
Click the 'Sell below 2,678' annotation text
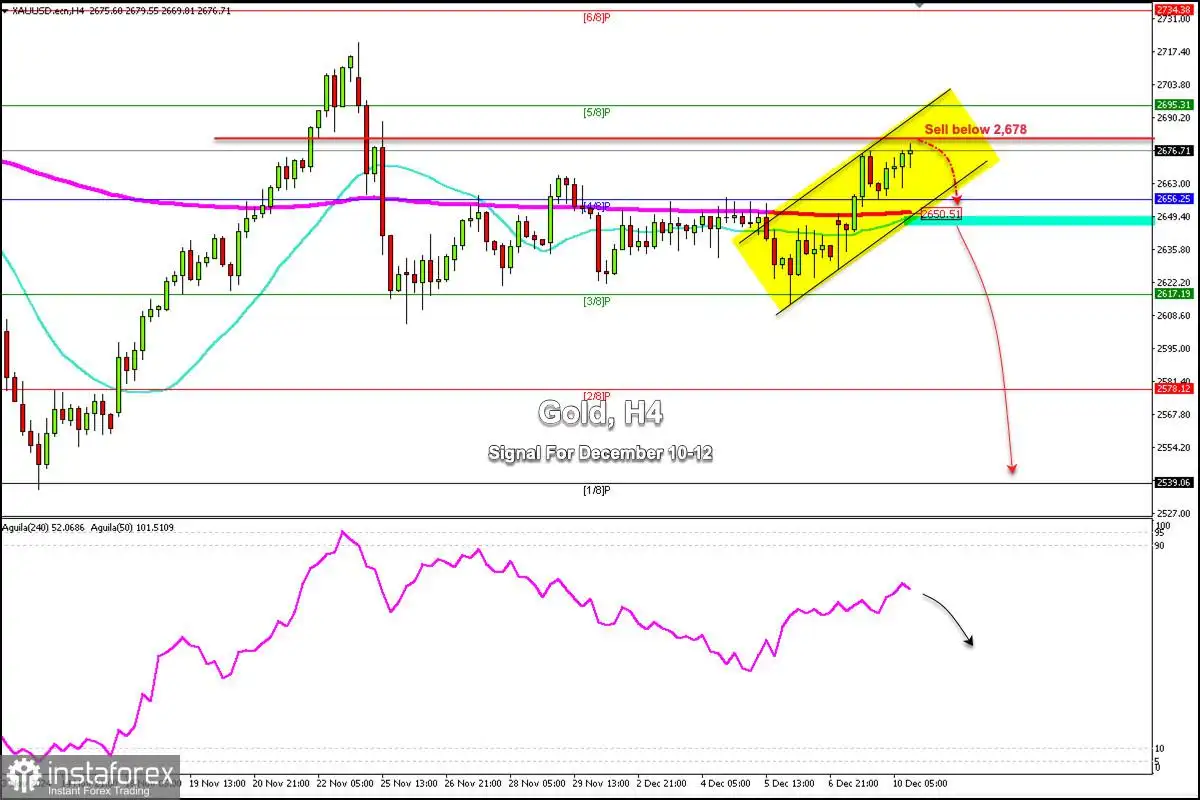(975, 129)
